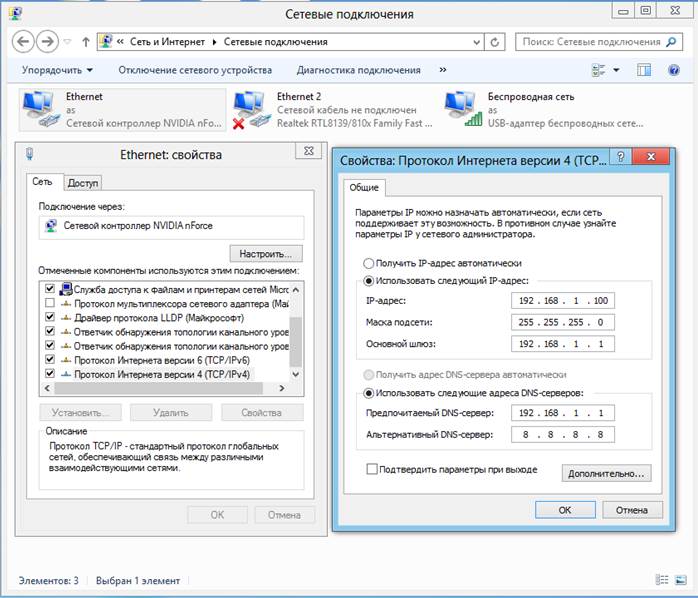Click the IP-адрес input field

563,301
